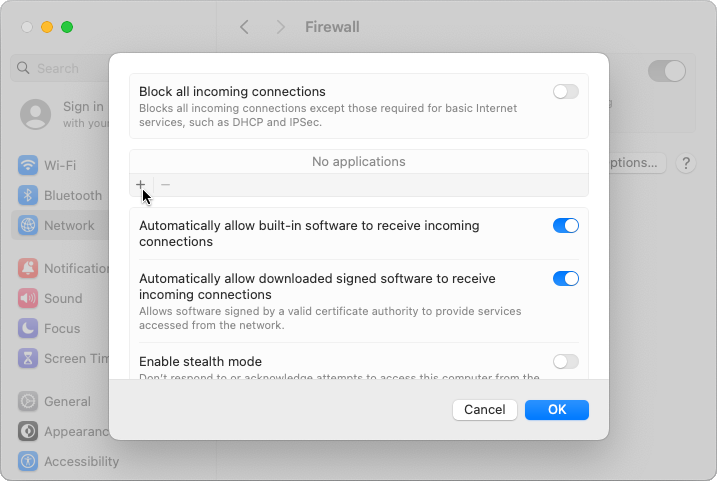Open Wi-Fi settings icon in sidebar
This screenshot has height=481, width=717.
pyautogui.click(x=28, y=165)
